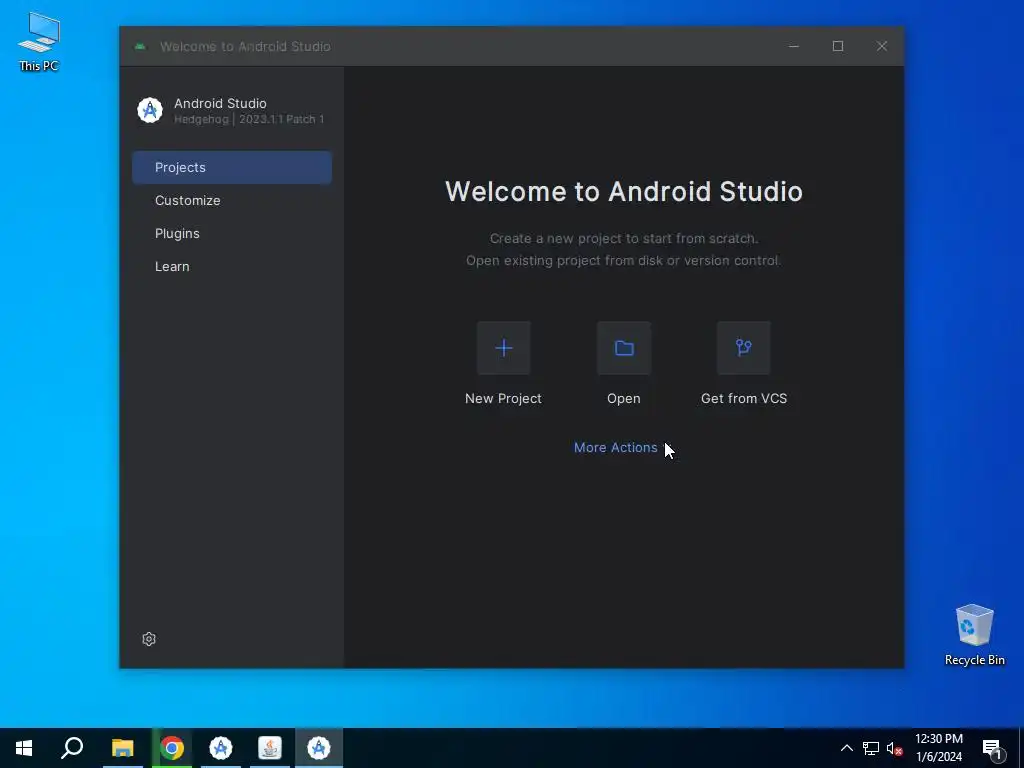Show hidden system tray icons
1024x768 pixels.
(x=846, y=748)
